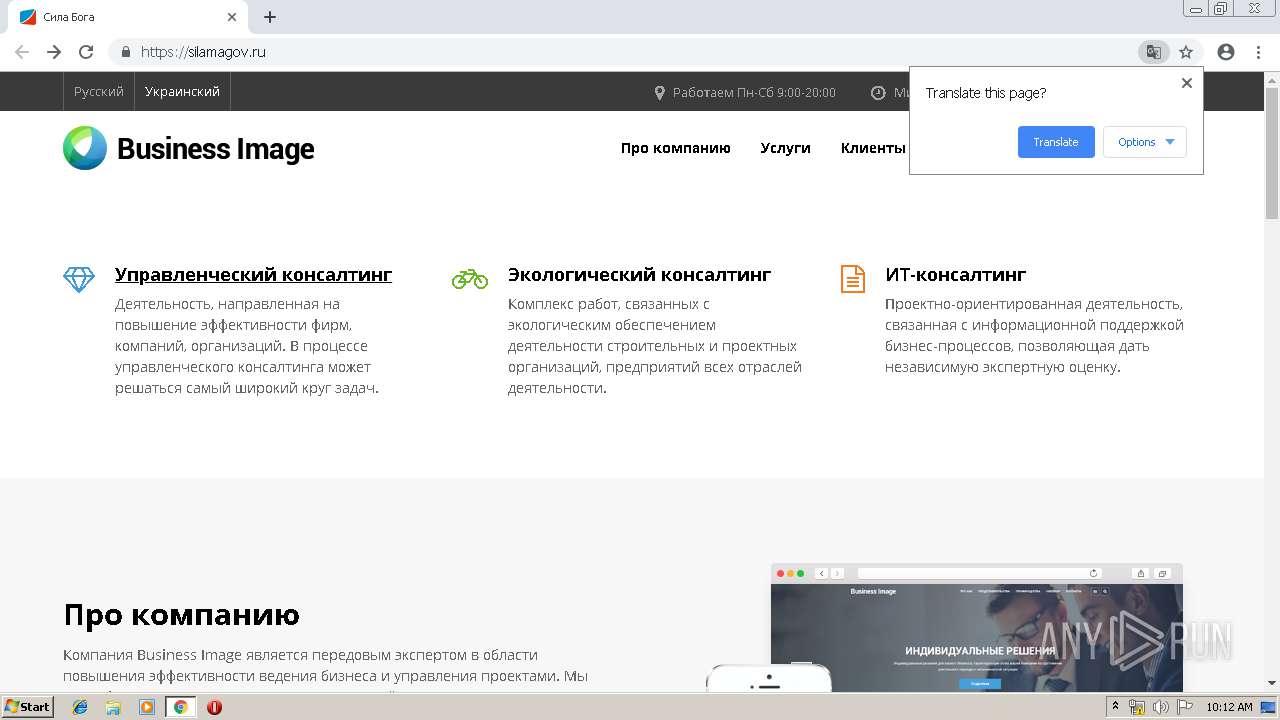Click scrollbar down arrow
1280x720 pixels.
[x=1272, y=683]
